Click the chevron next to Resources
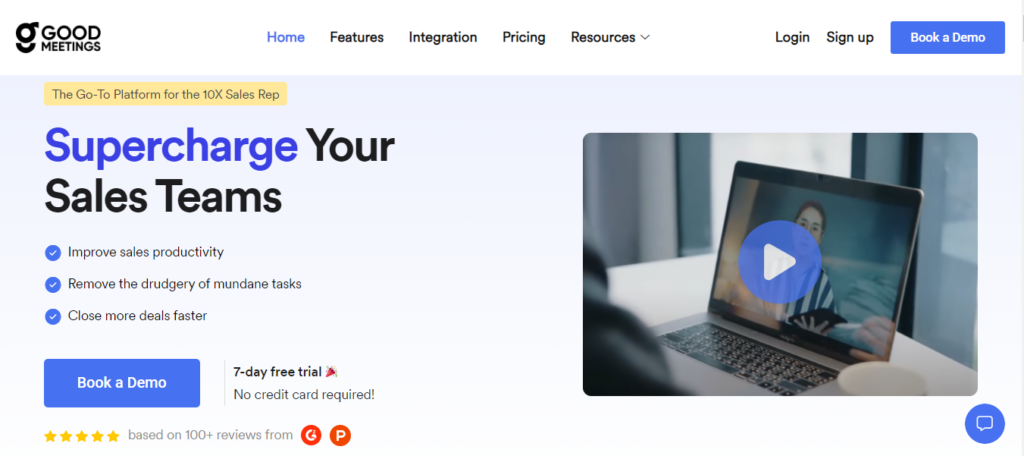The image size is (1024, 456). coord(645,38)
